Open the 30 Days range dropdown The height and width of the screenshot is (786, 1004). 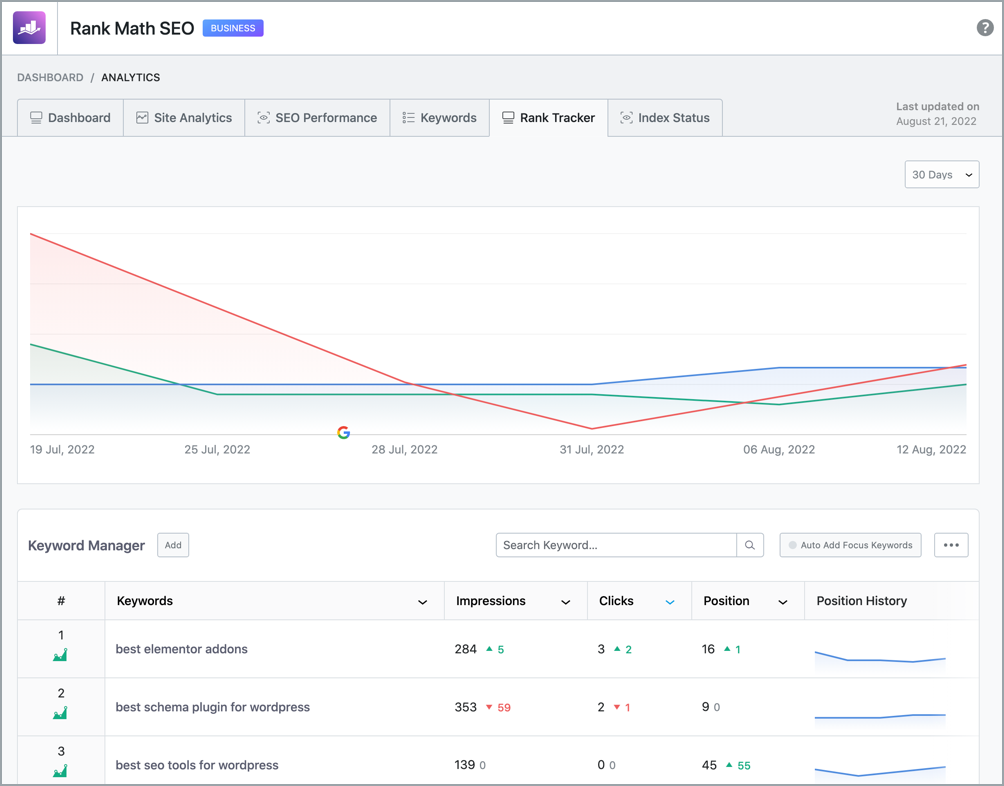click(x=942, y=175)
